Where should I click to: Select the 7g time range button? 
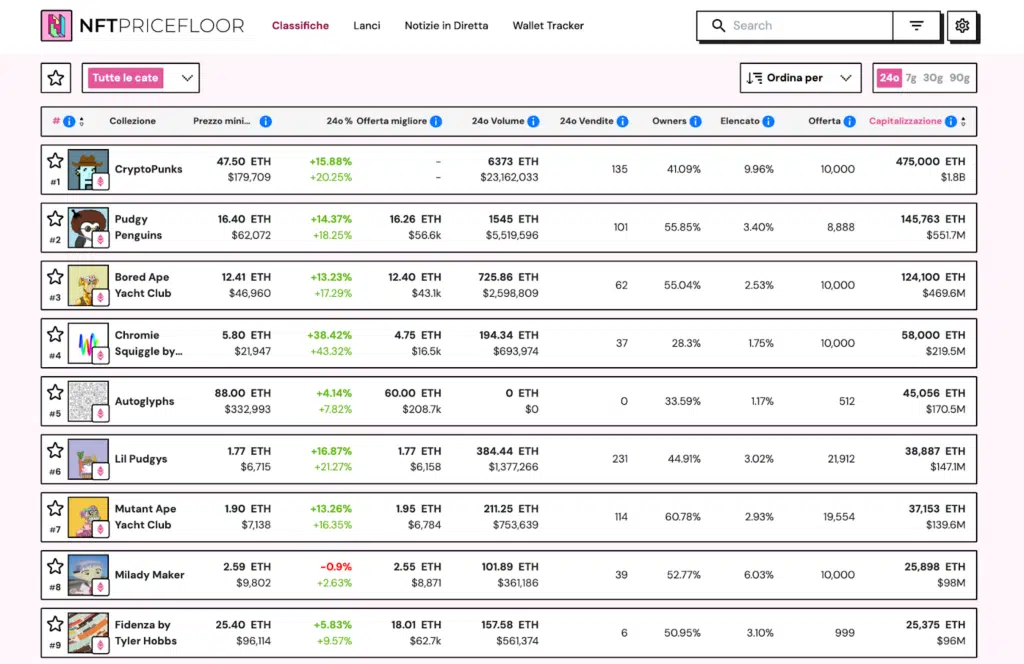tap(911, 78)
